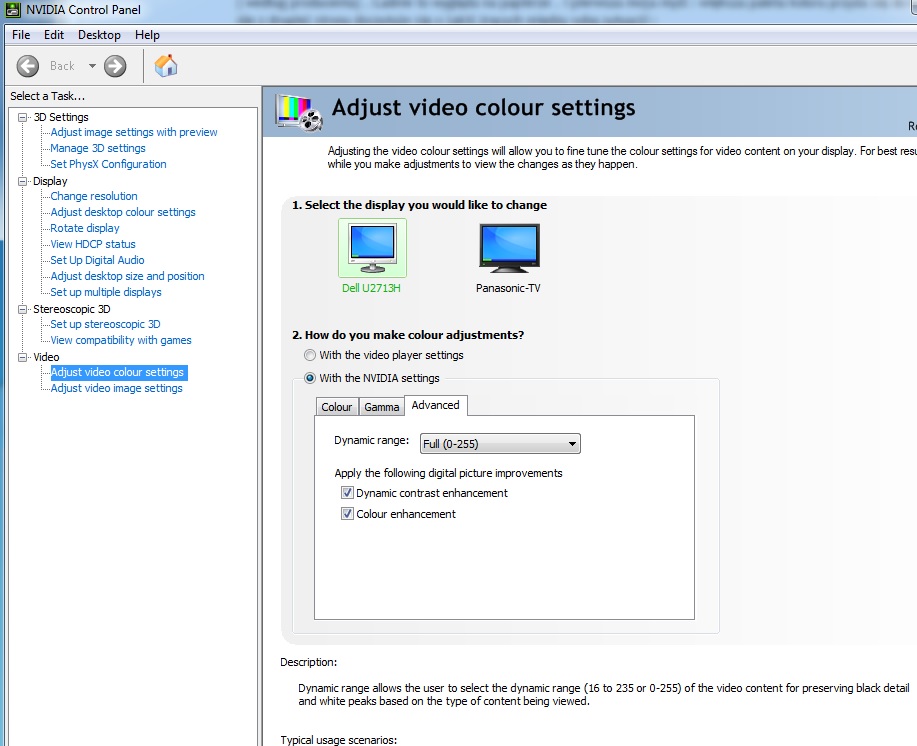The height and width of the screenshot is (746, 917).
Task: Open the Back history dropdown arrow
Action: tap(92, 66)
